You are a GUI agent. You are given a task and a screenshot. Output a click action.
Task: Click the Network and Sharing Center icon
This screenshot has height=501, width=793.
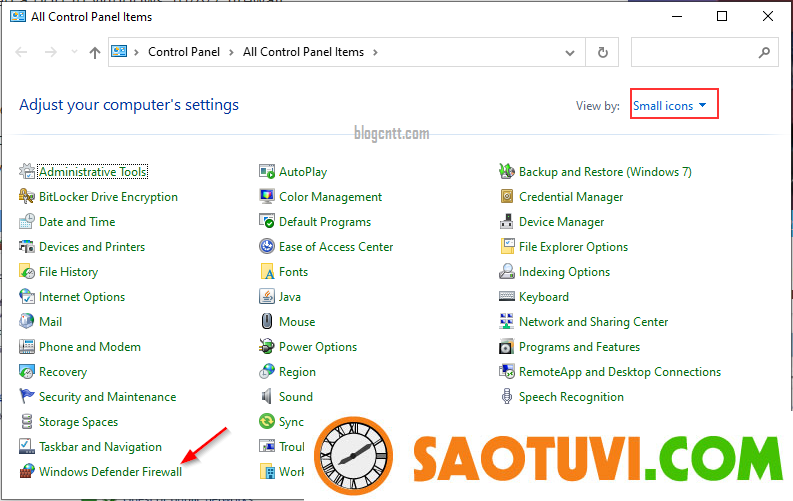pos(507,322)
